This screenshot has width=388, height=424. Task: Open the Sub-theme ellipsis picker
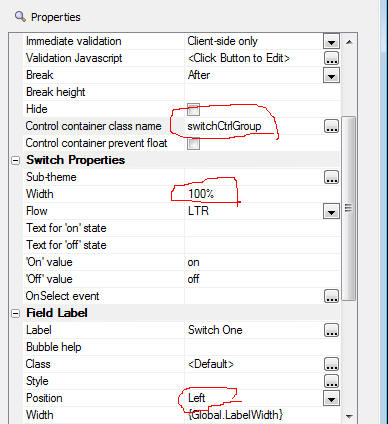331,177
